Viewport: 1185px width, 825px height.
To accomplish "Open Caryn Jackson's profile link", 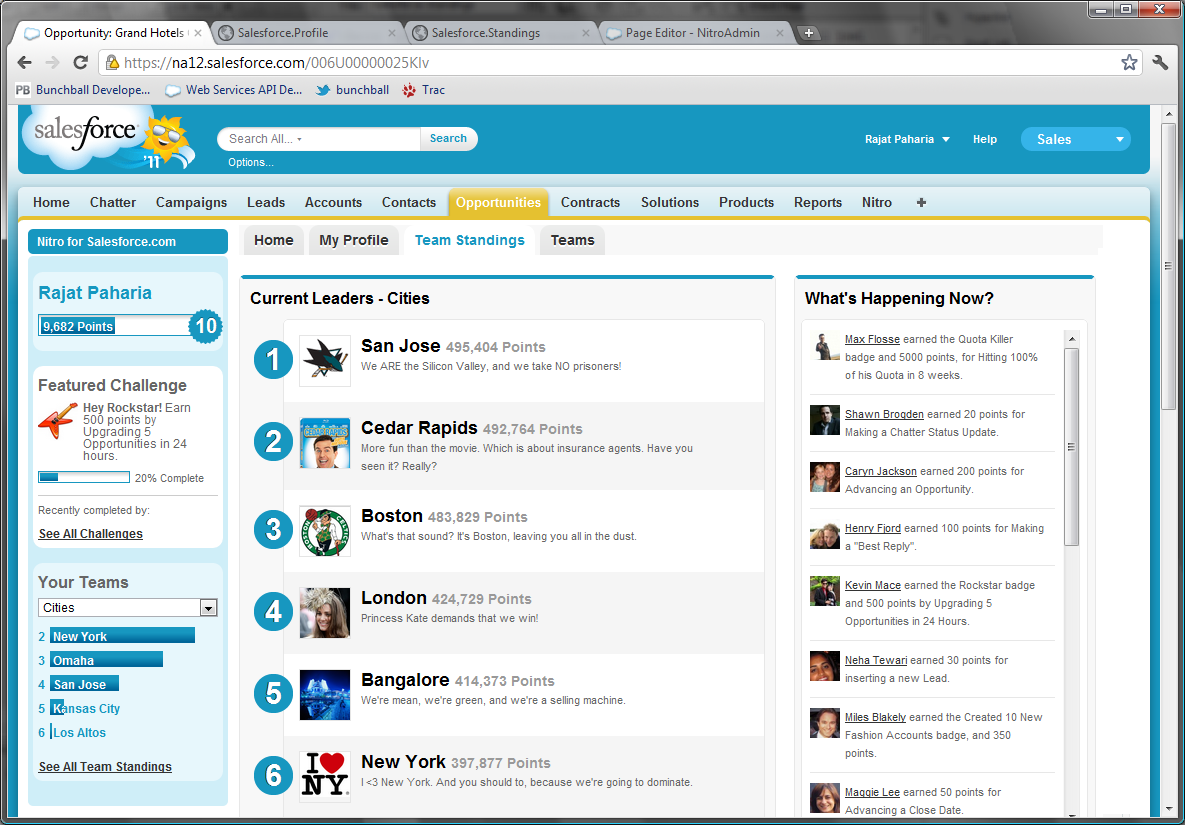I will pyautogui.click(x=880, y=471).
